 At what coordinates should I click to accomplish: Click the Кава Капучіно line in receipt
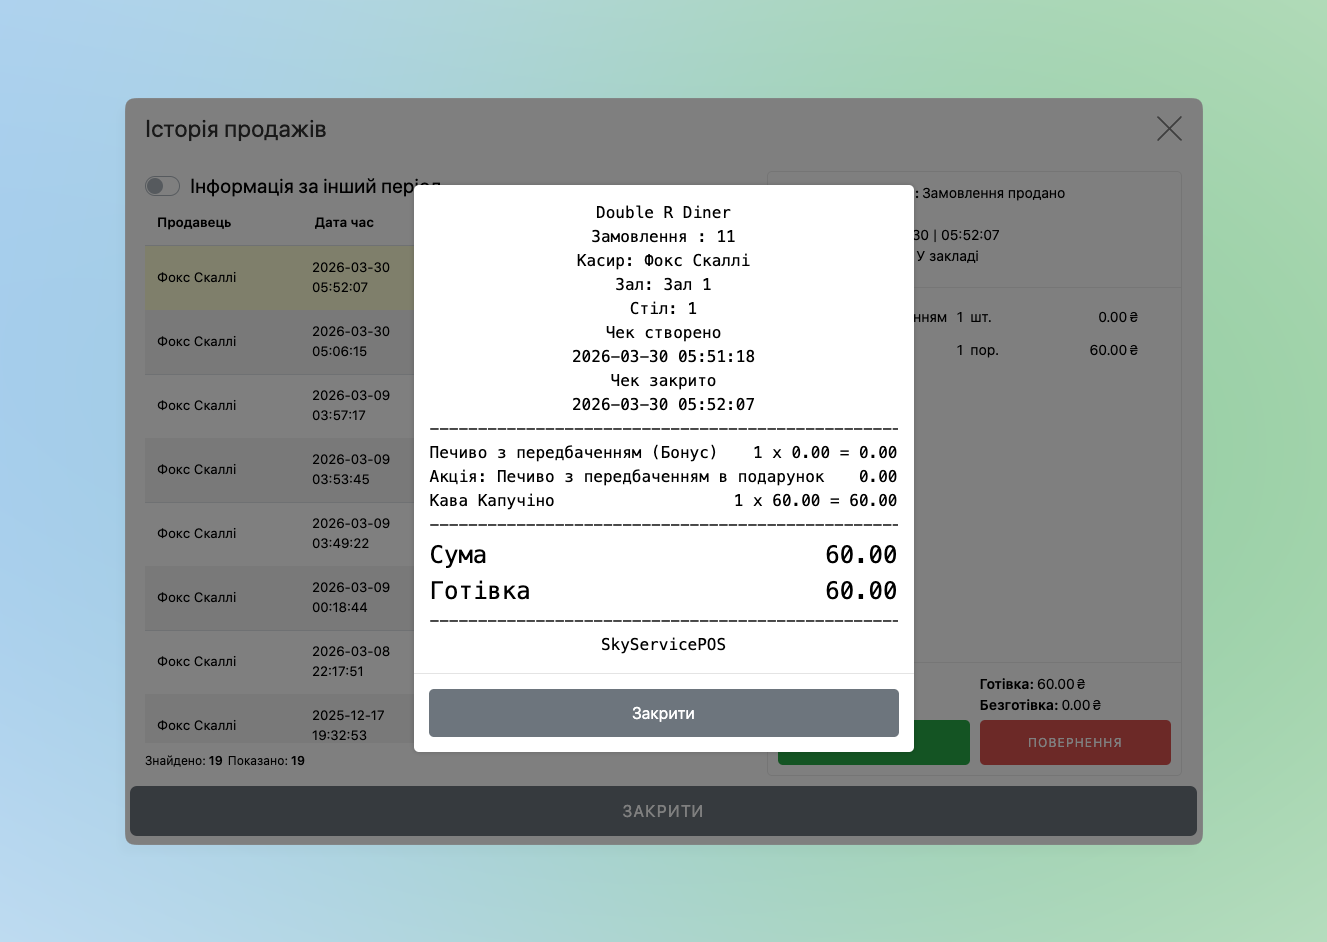(x=492, y=501)
